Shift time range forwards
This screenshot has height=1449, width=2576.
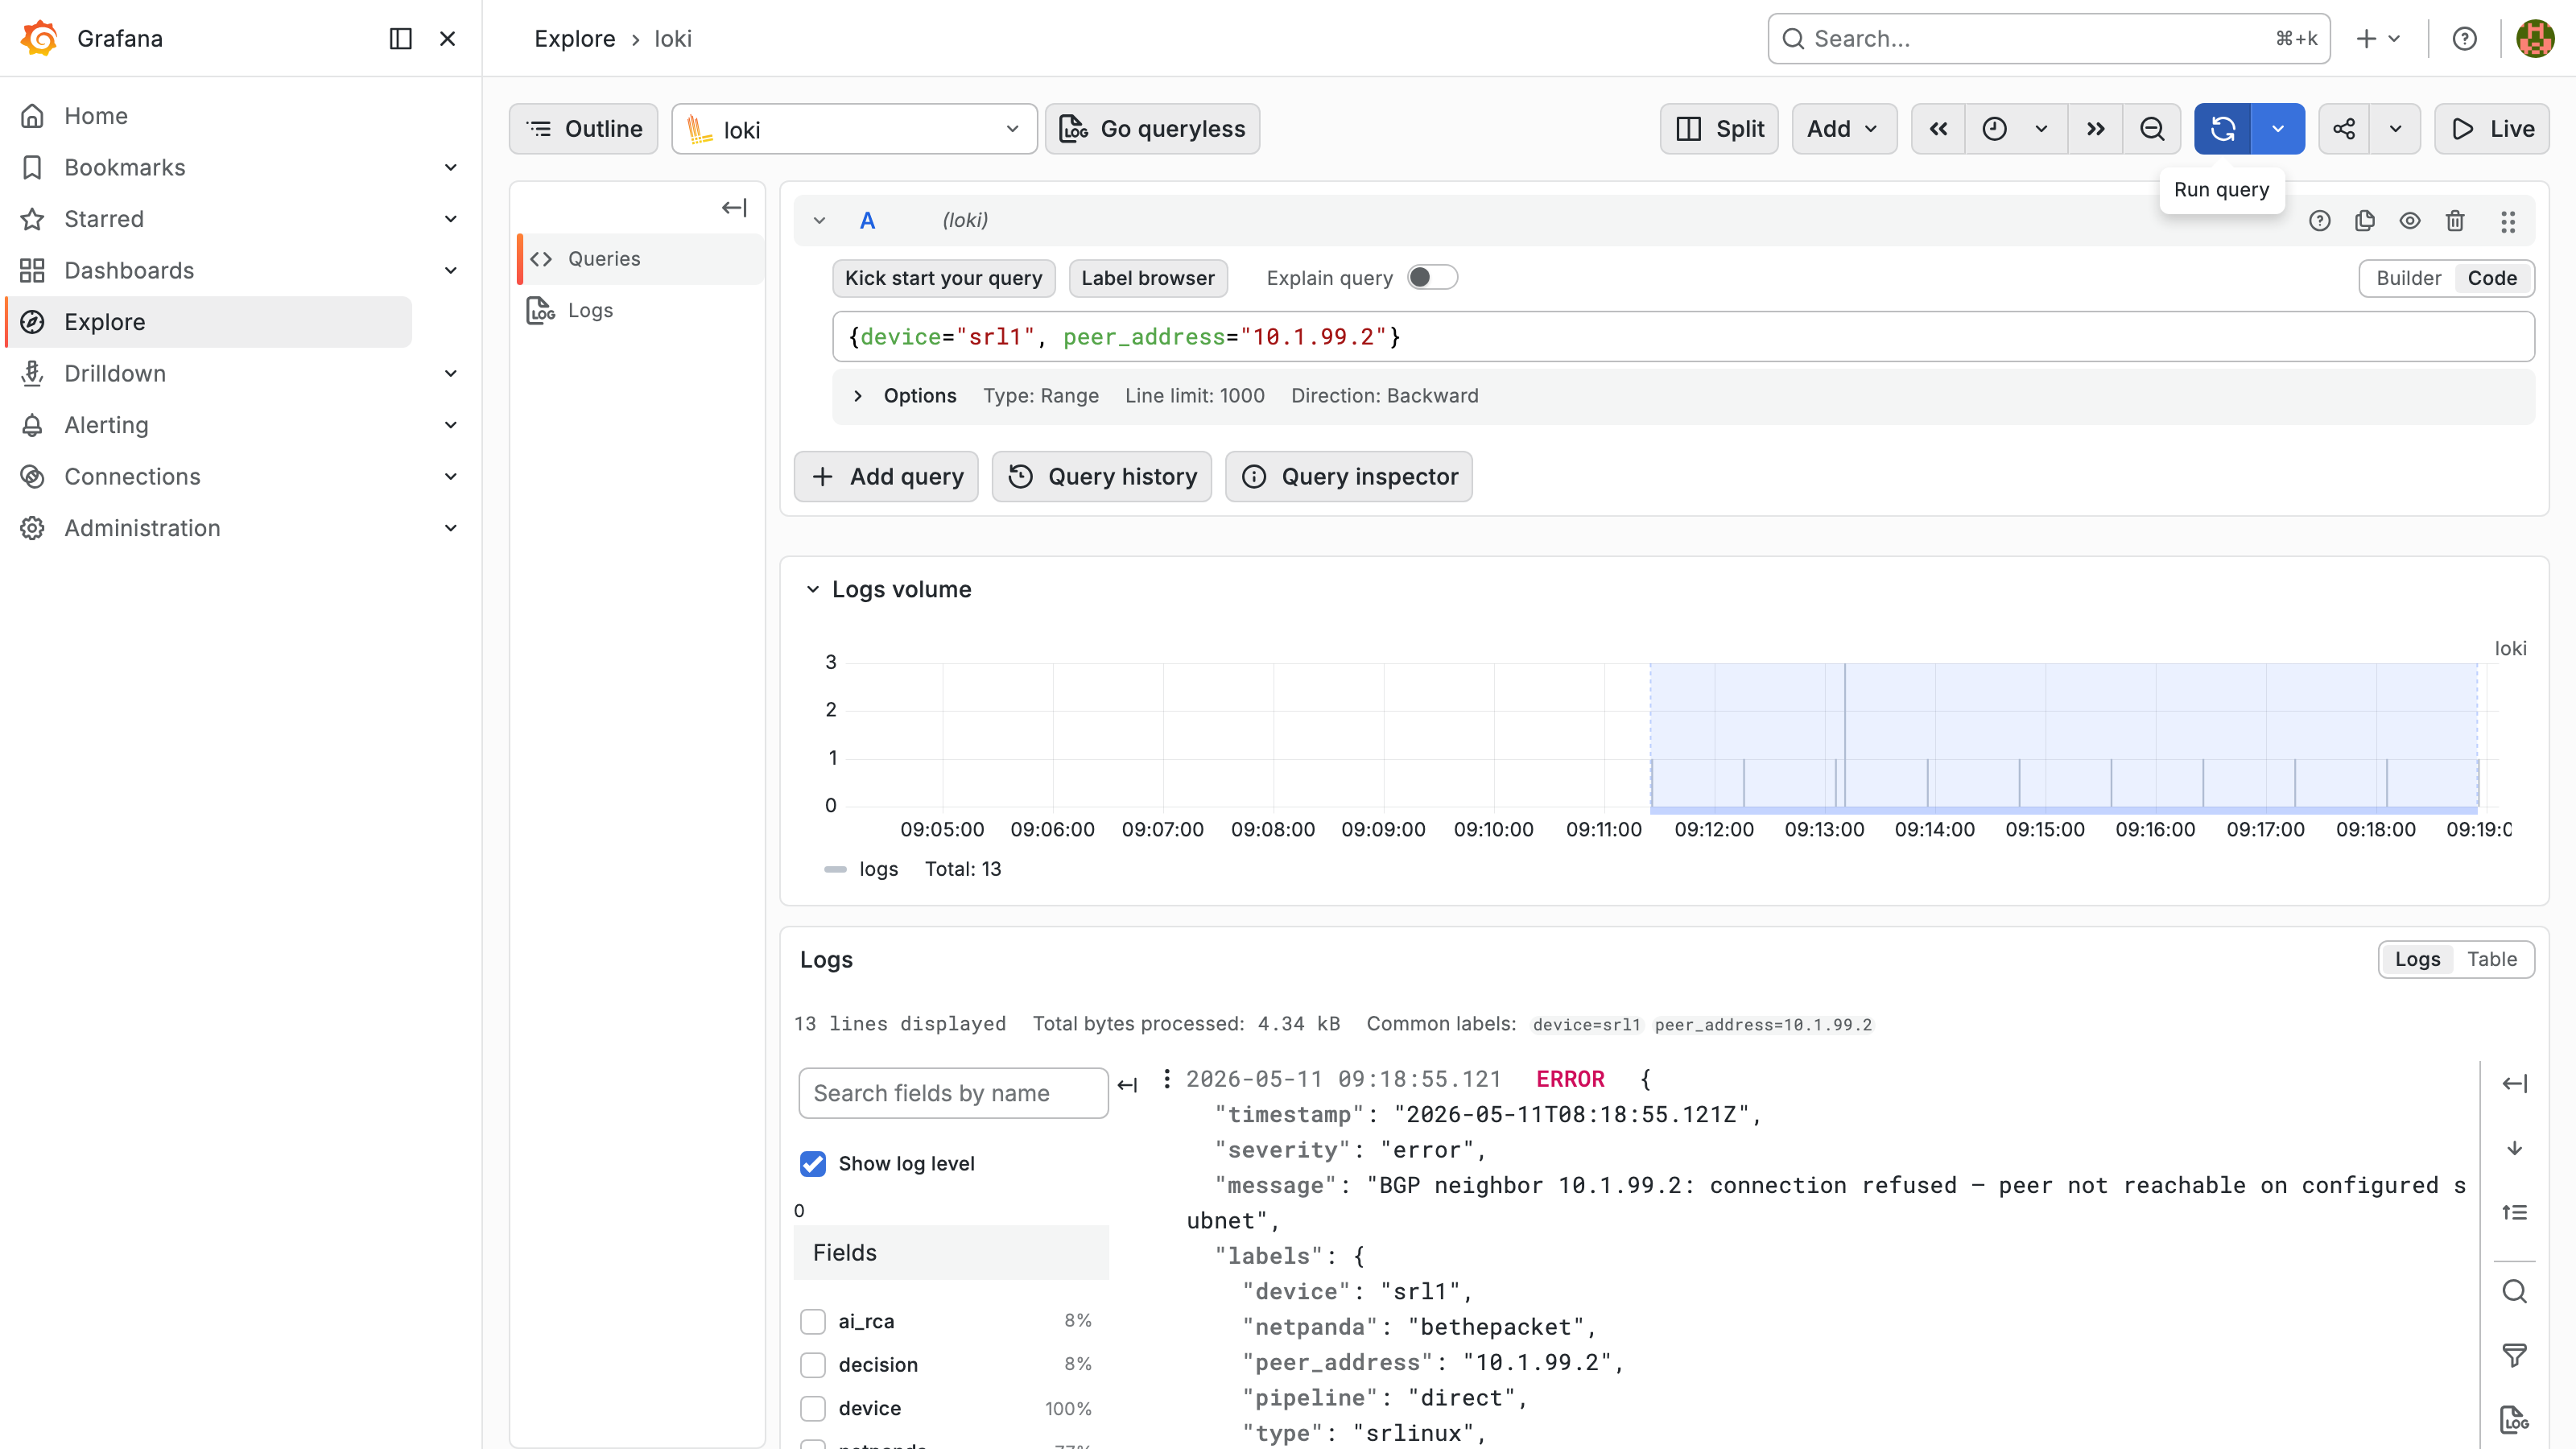(2096, 129)
